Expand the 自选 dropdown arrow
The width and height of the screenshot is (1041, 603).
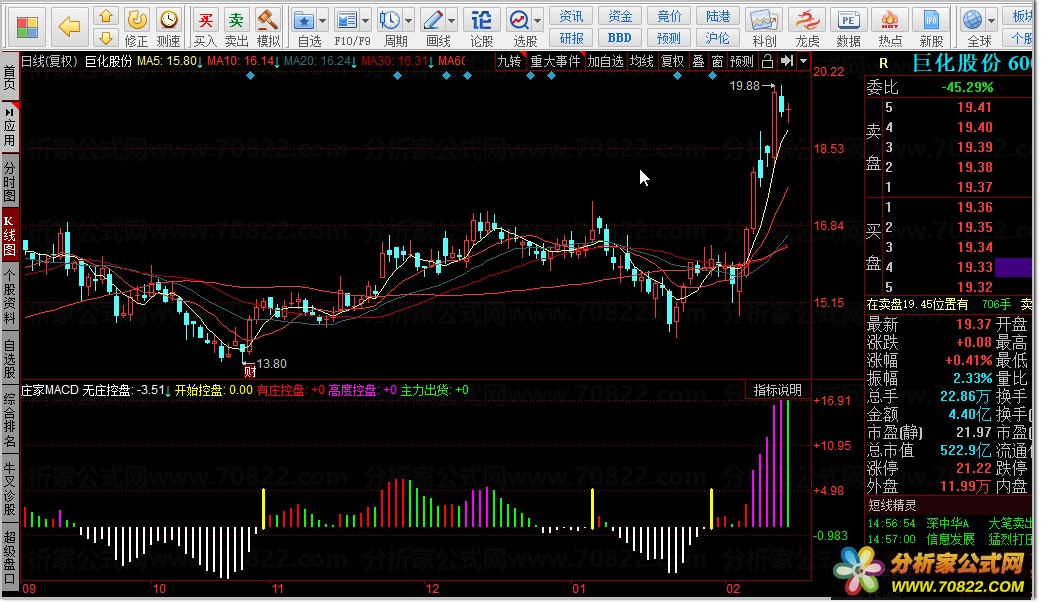pos(323,21)
